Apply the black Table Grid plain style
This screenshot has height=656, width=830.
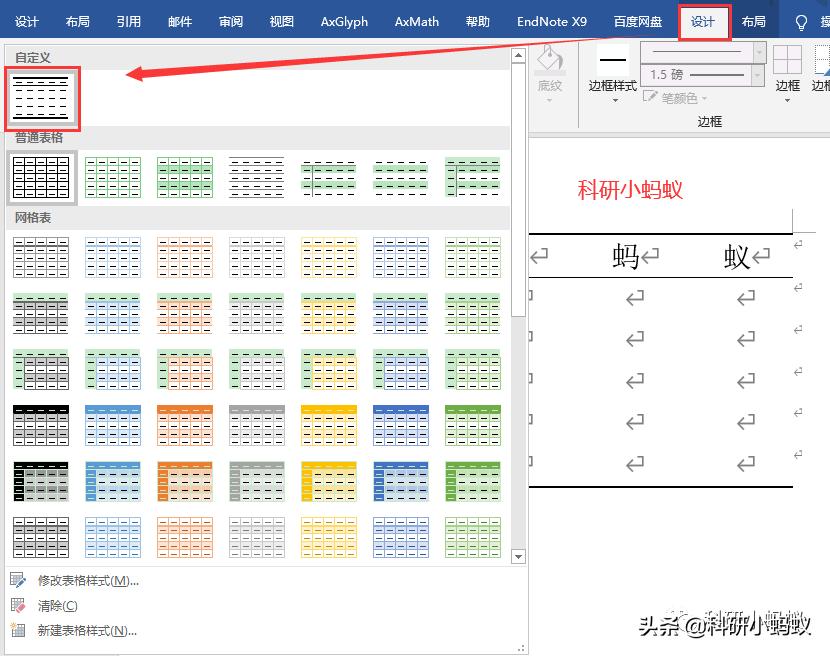(41, 177)
